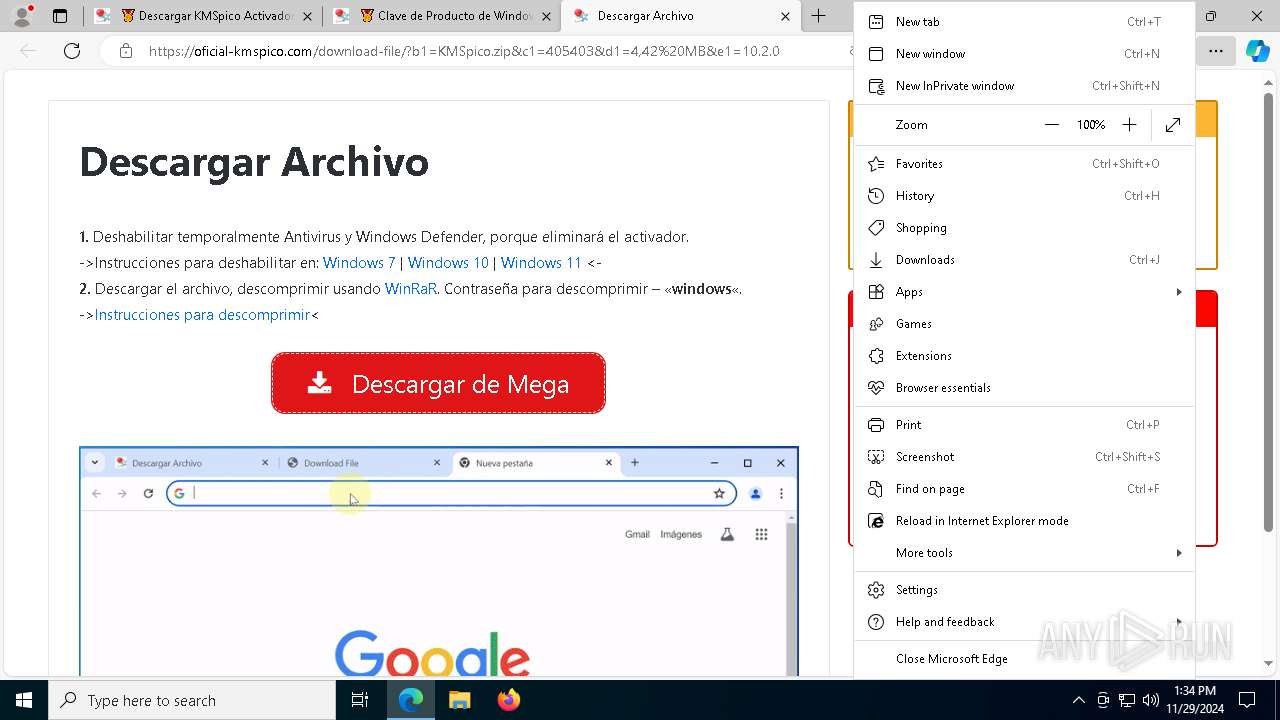1280x720 pixels.
Task: Show hidden tray icons chevron
Action: pos(1078,700)
